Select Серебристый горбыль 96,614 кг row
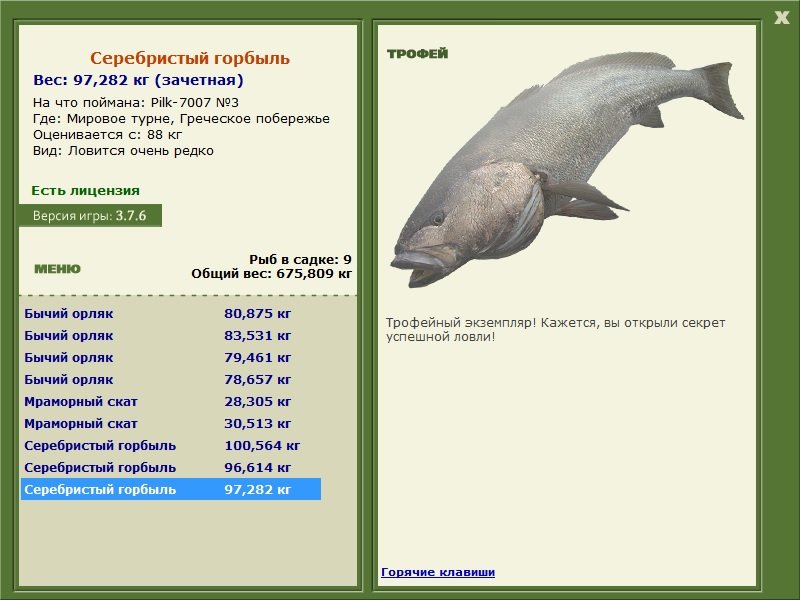This screenshot has width=800, height=600. [x=171, y=467]
